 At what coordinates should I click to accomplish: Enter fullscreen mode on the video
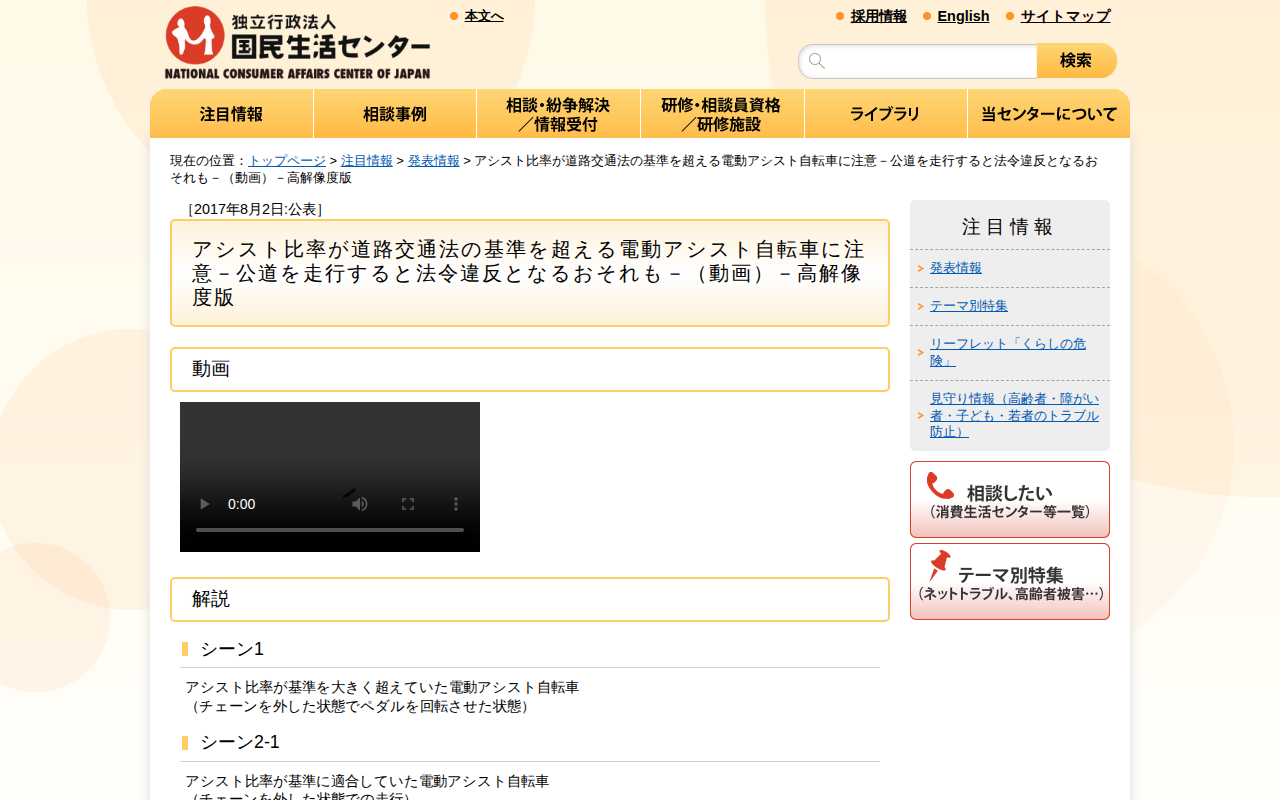click(x=408, y=504)
